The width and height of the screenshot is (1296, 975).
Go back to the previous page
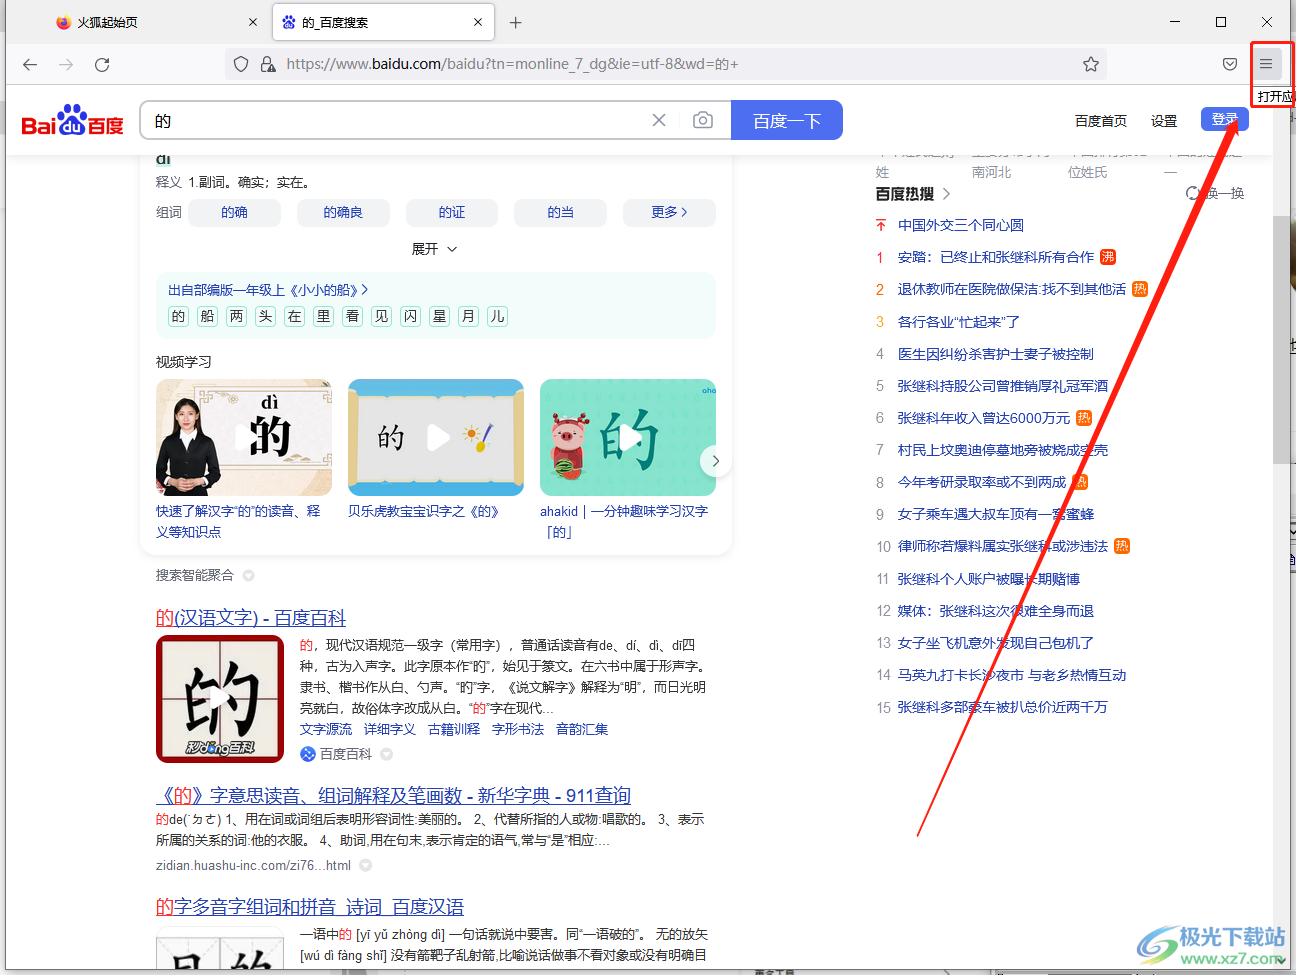click(30, 64)
